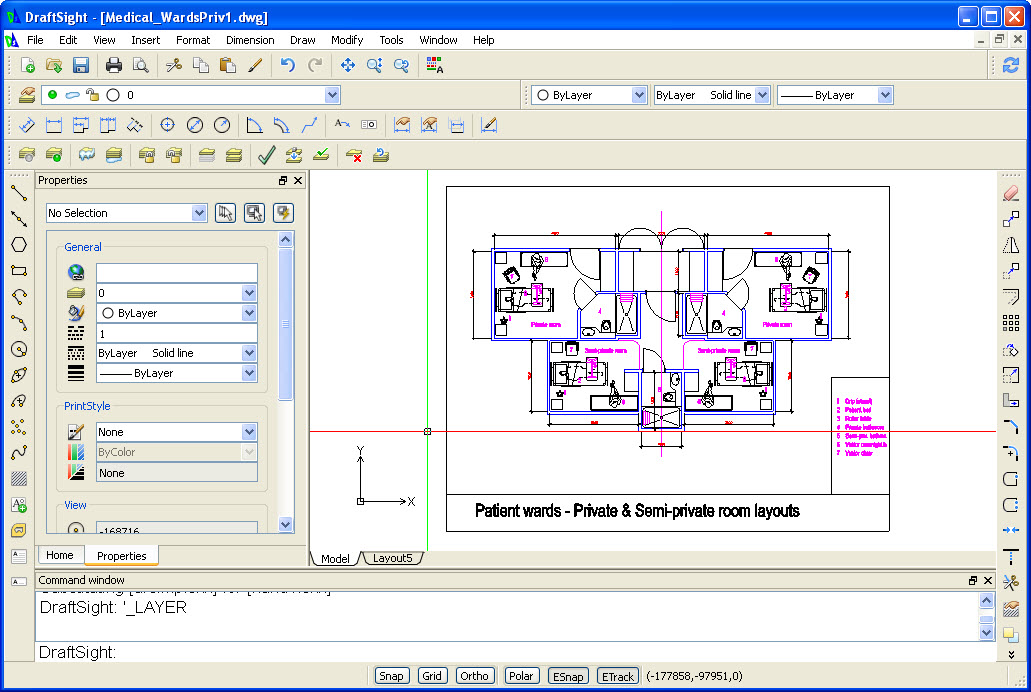Select the Hatch tool

pos(19,479)
